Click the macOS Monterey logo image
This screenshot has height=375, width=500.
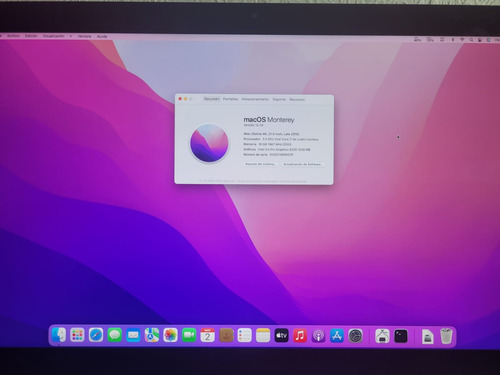point(209,143)
